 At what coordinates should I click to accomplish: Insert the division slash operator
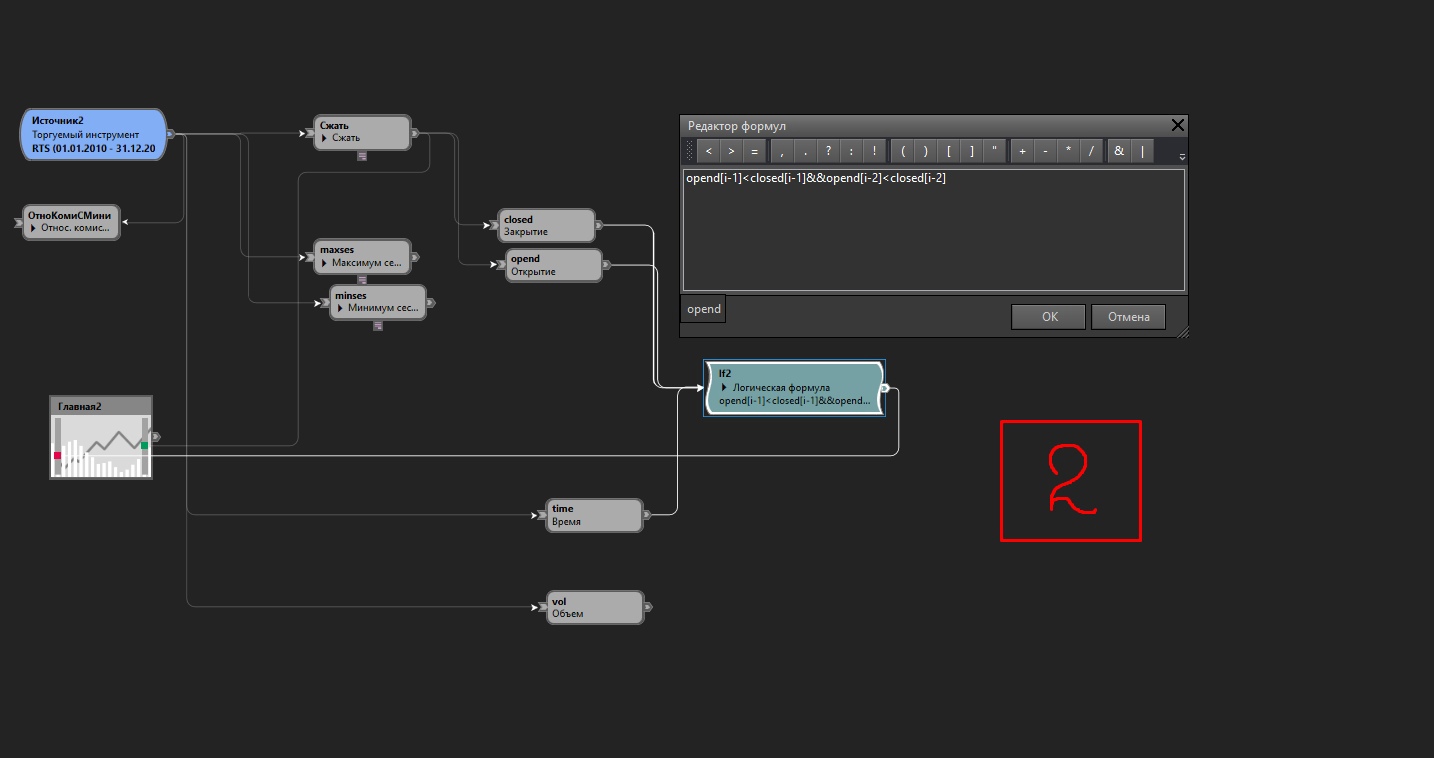[x=1092, y=151]
